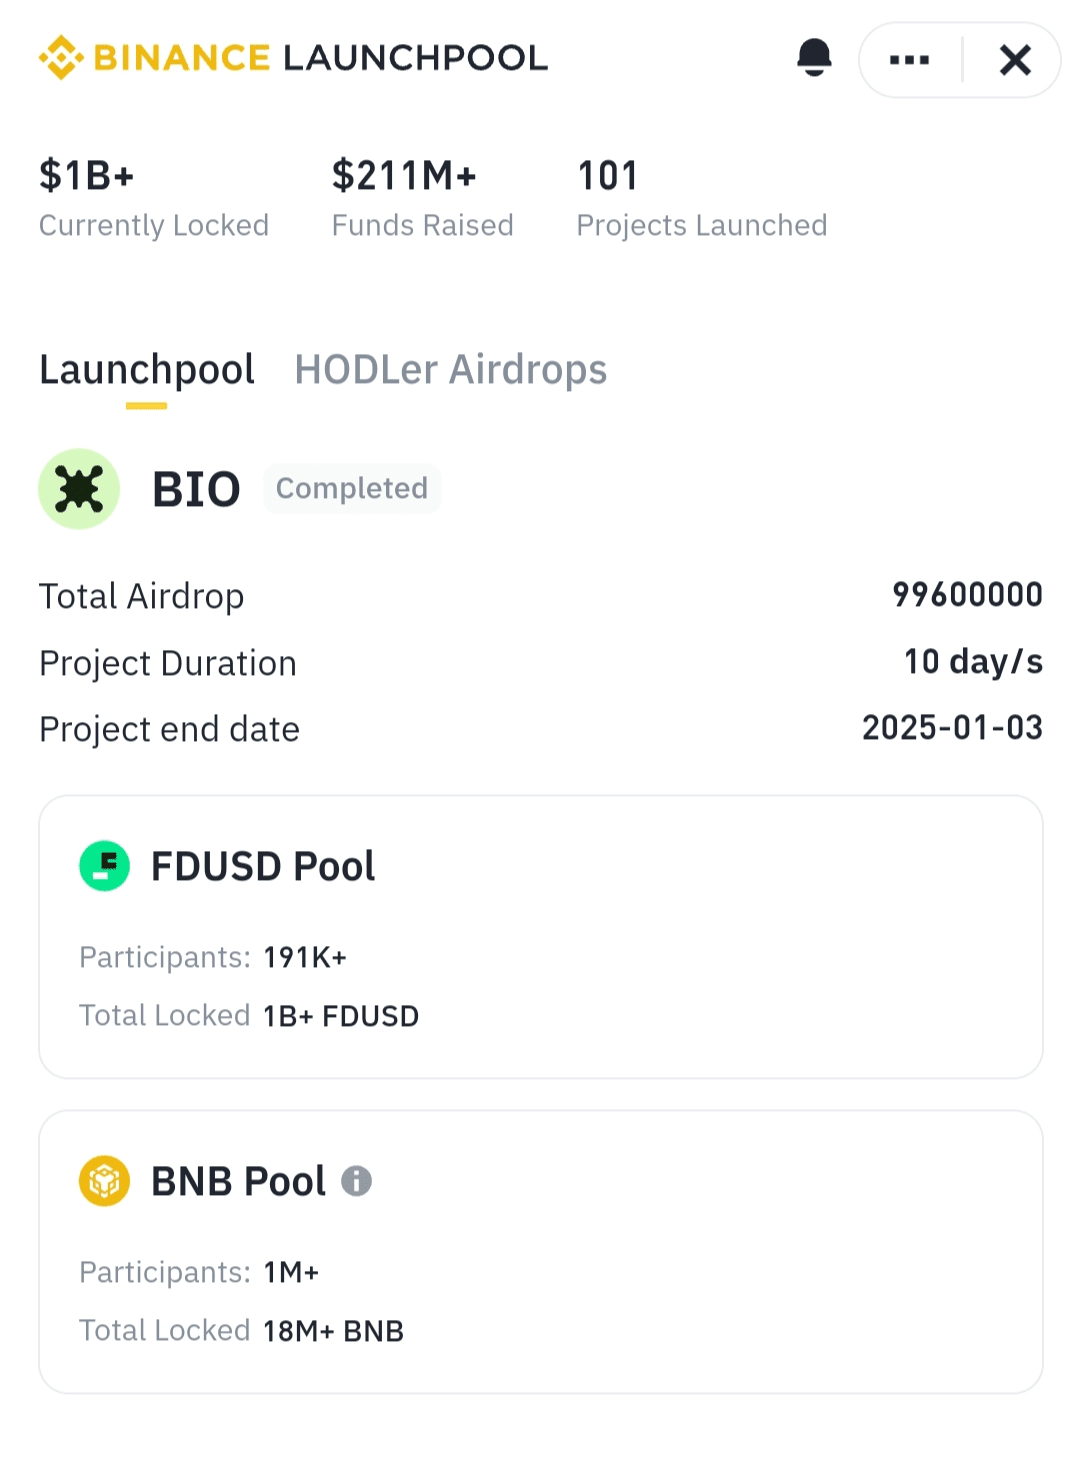1080x1467 pixels.
Task: Click the BINANCE LAUNCHPOOL header text
Action: tap(320, 58)
